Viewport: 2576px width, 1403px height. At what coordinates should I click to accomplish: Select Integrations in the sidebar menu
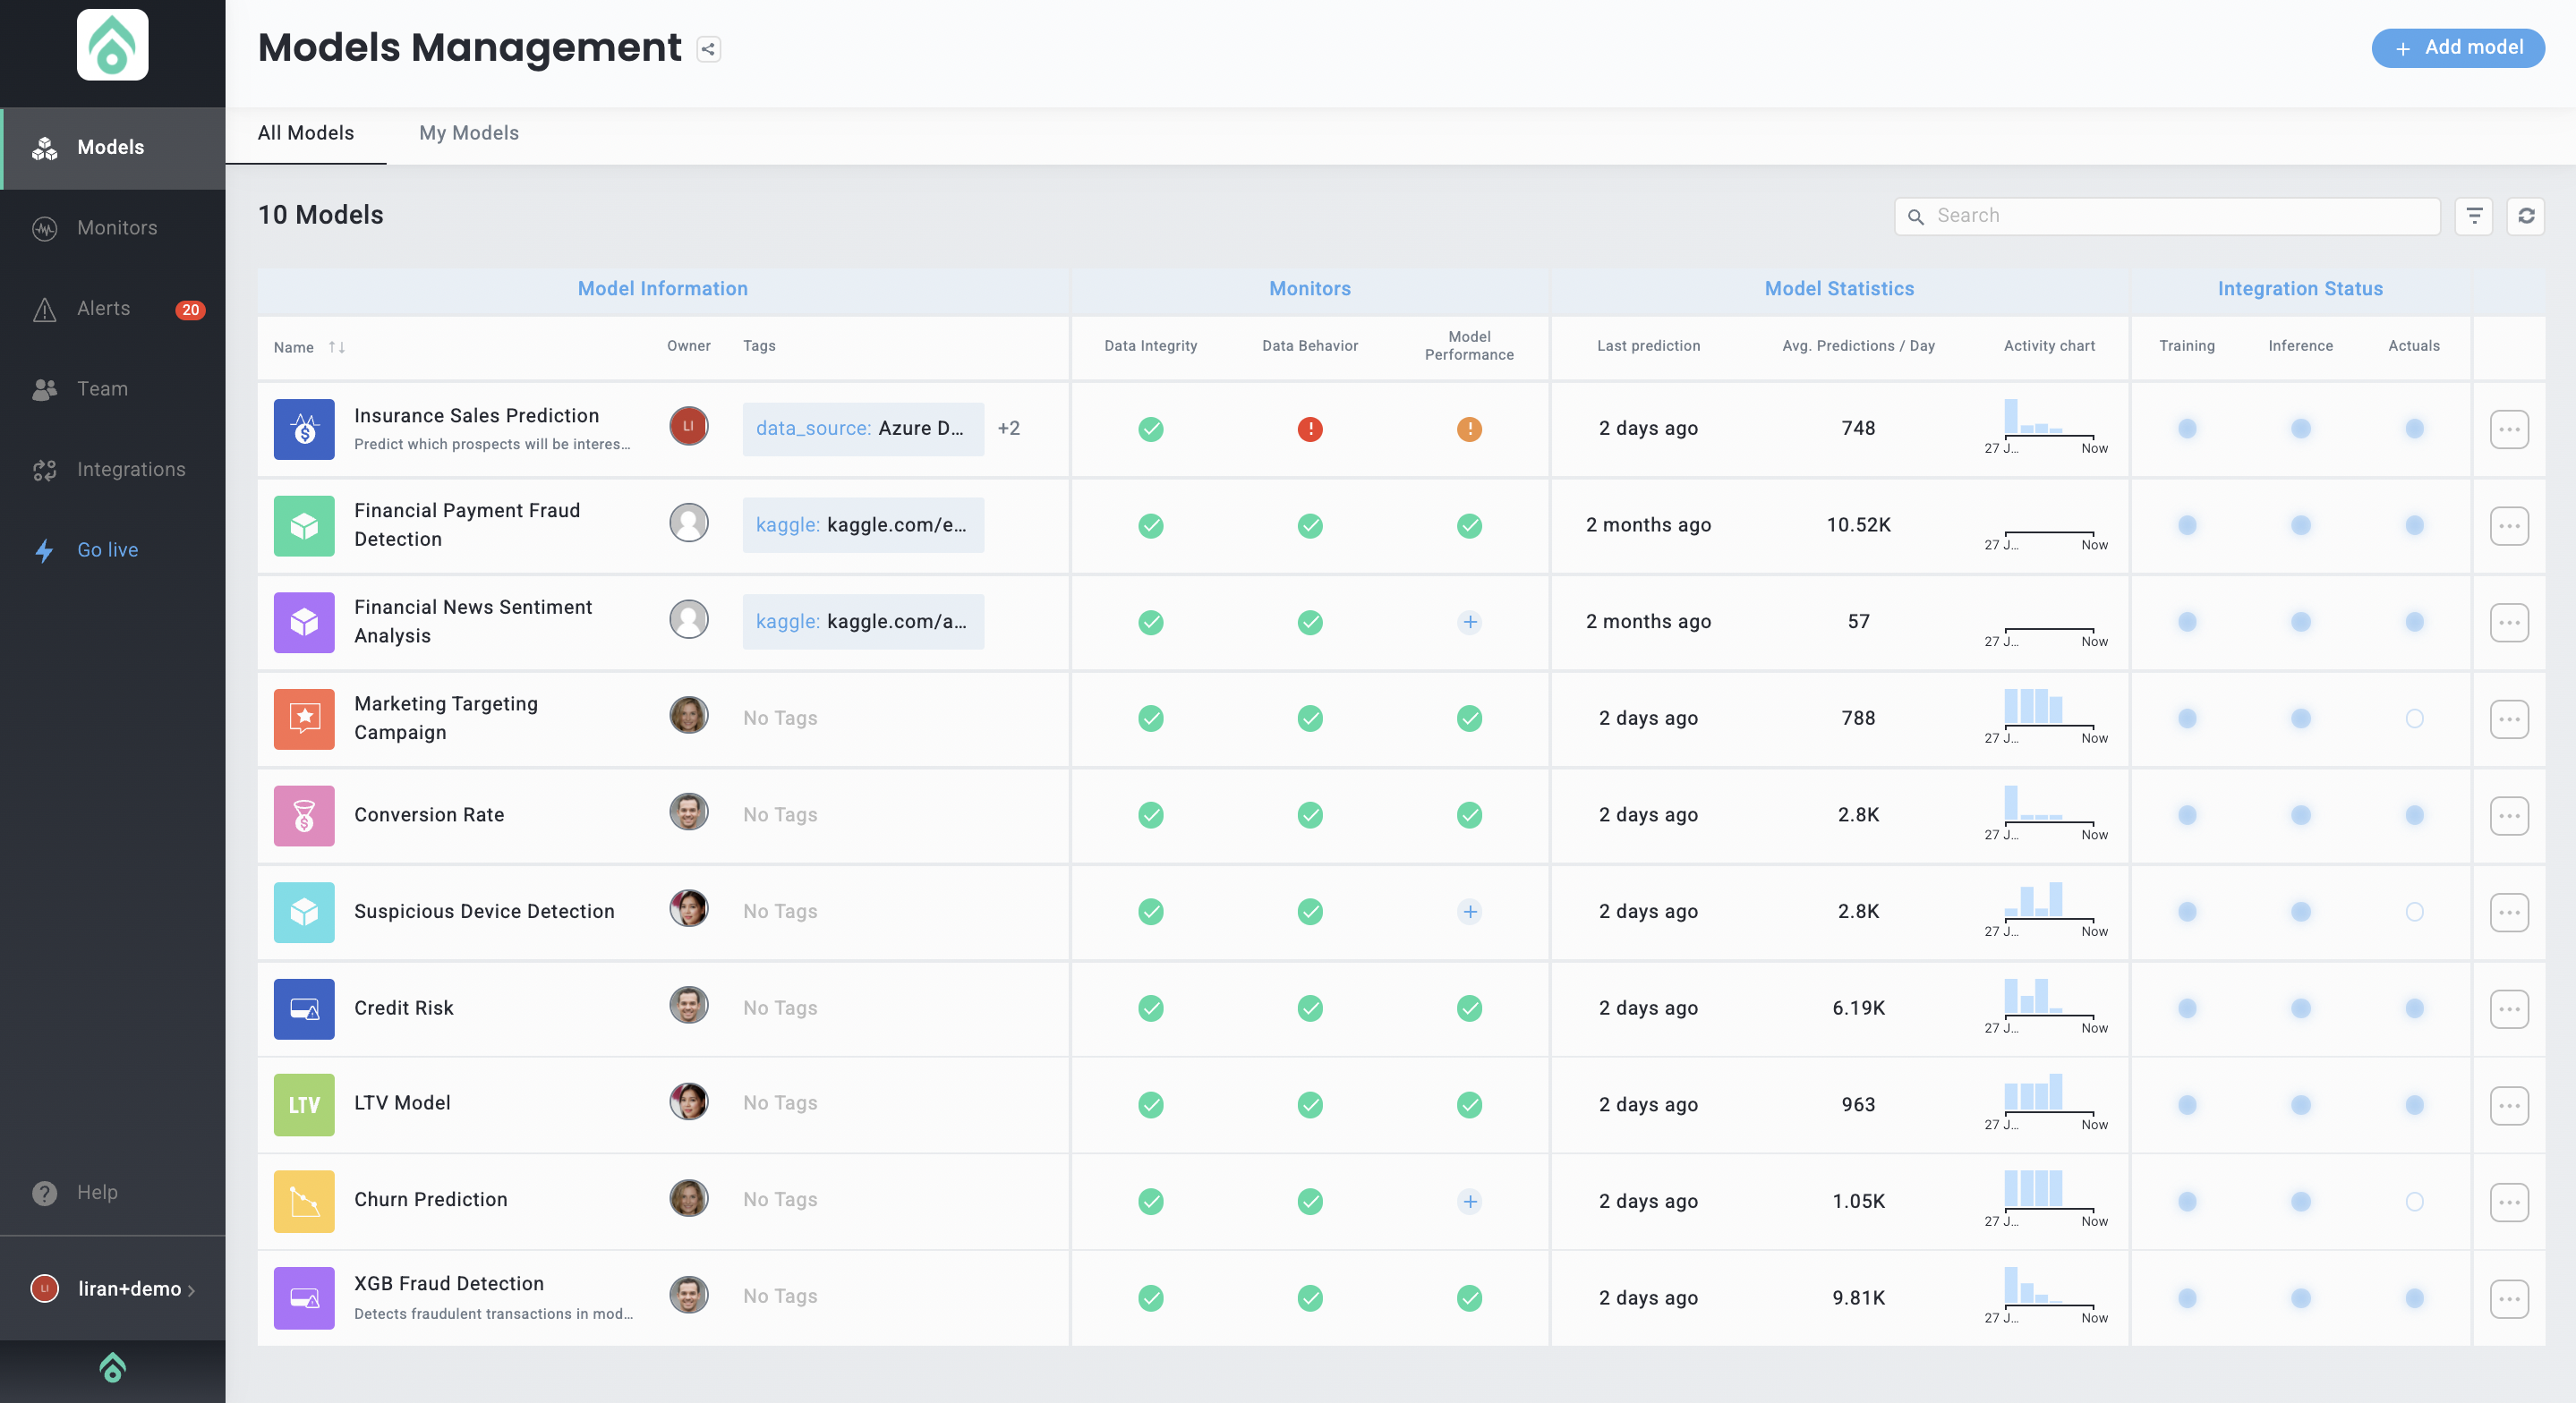click(130, 469)
